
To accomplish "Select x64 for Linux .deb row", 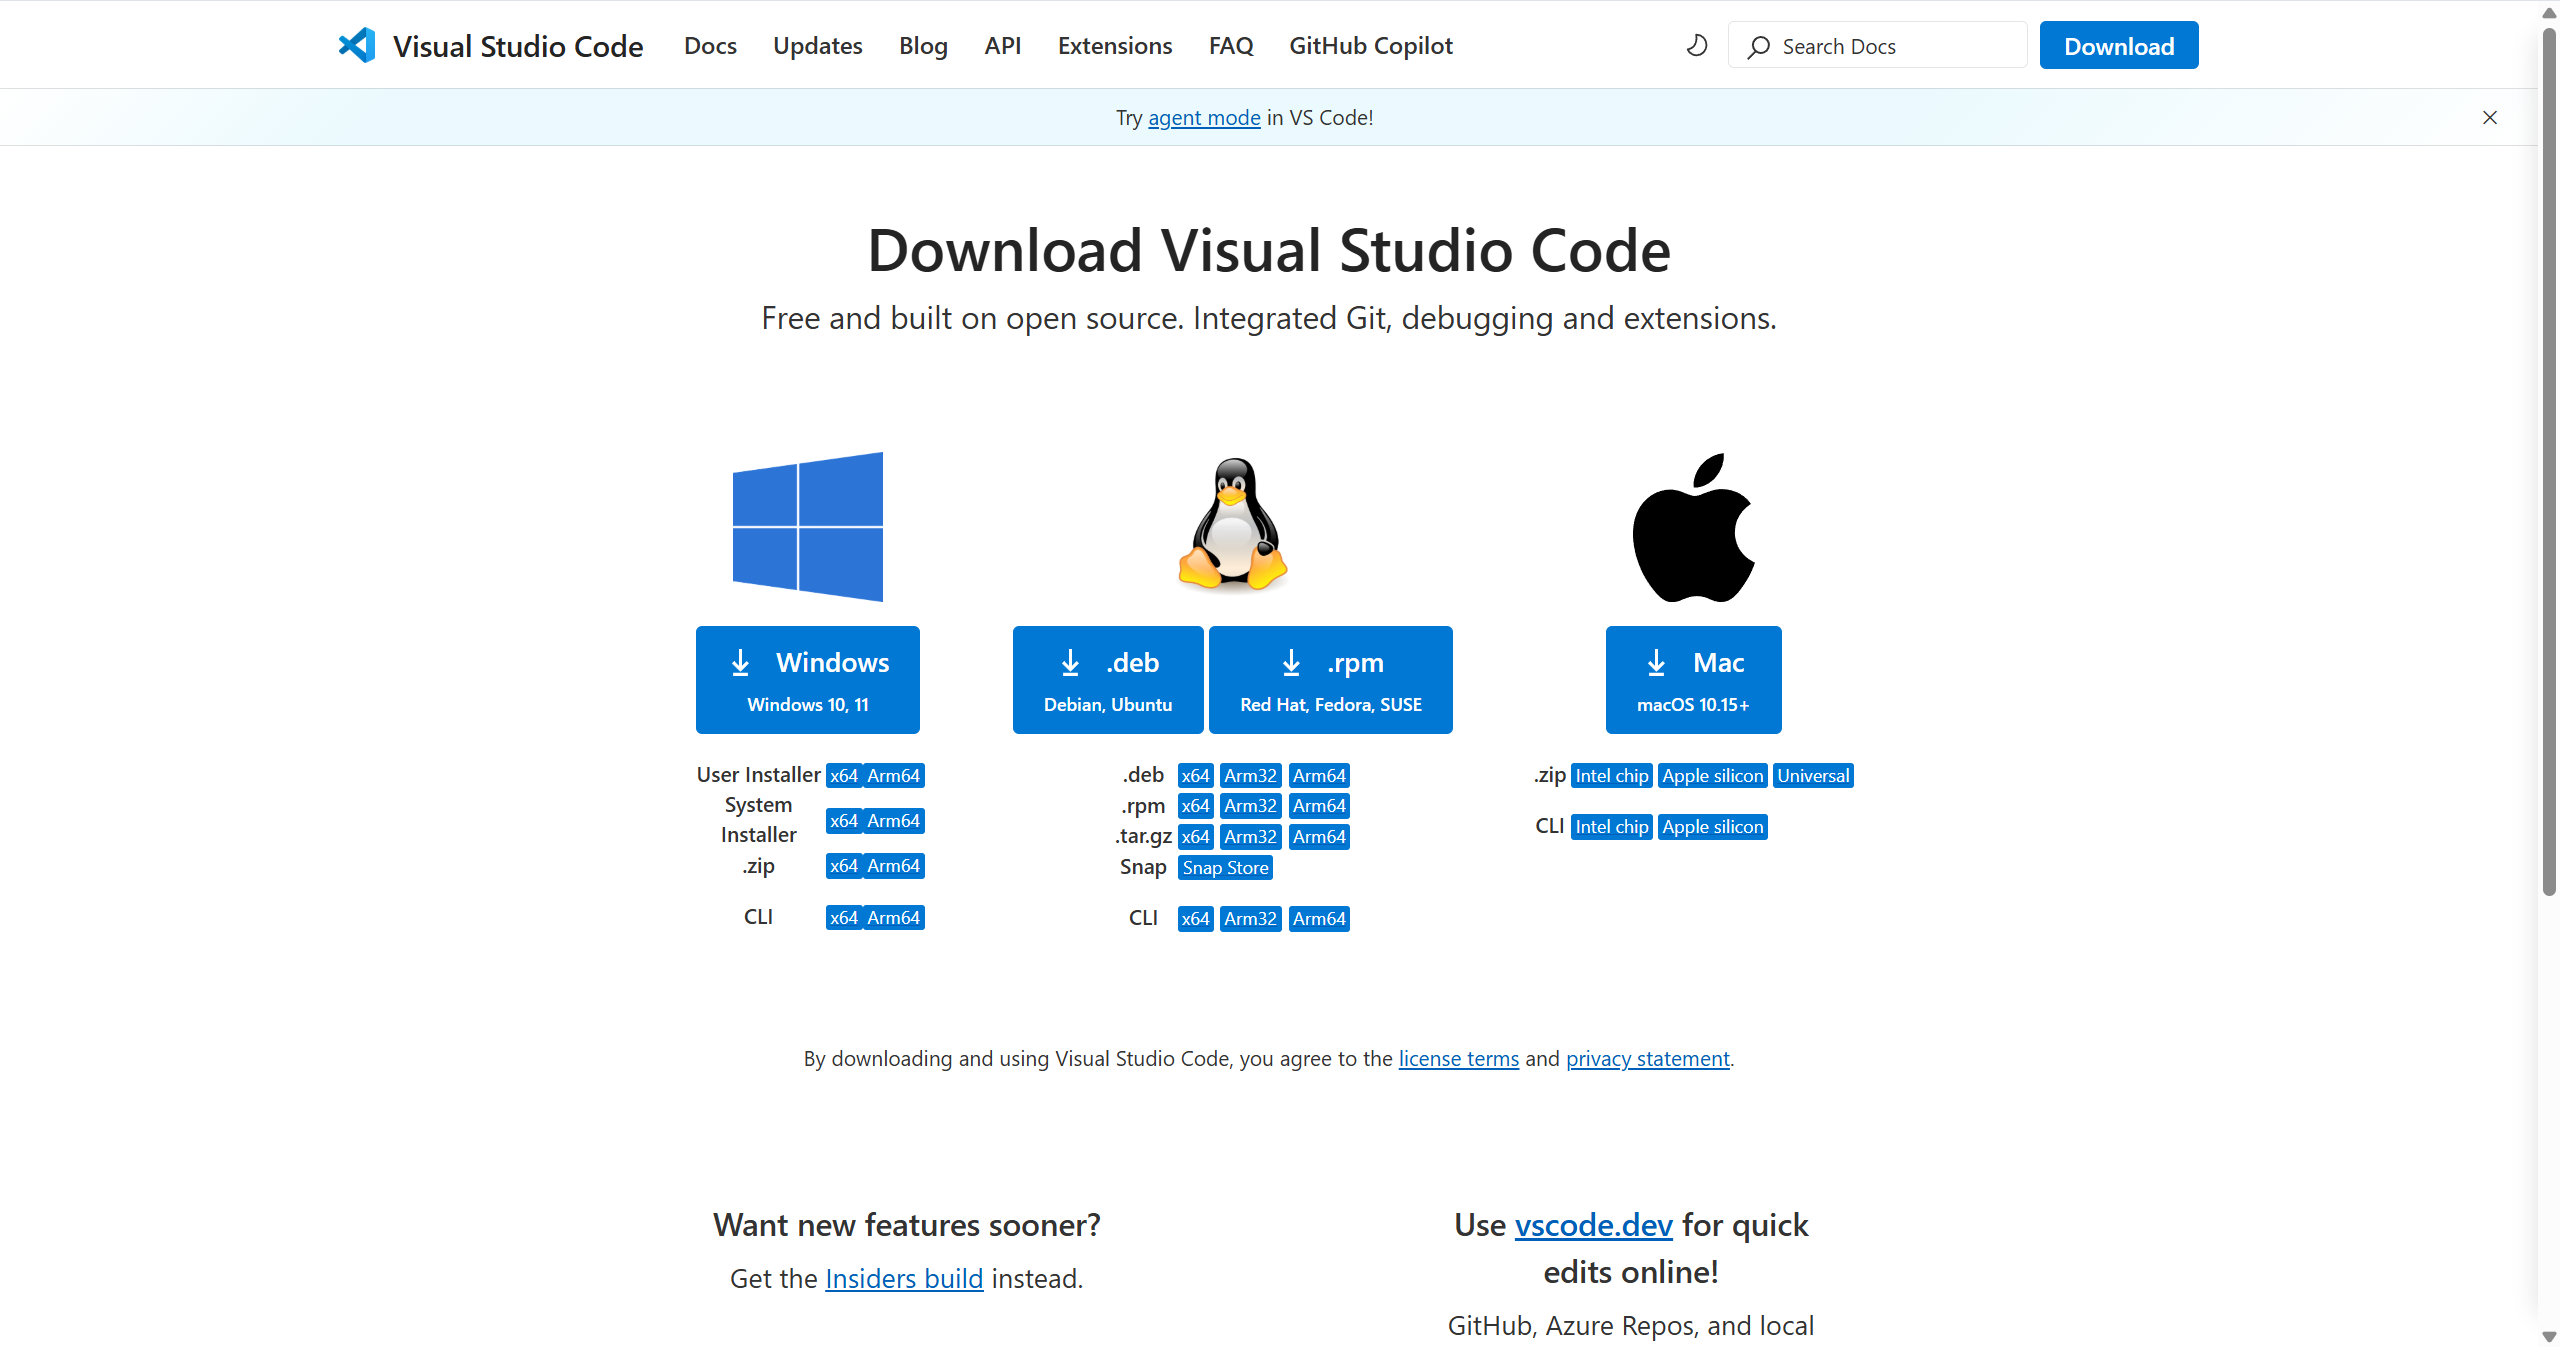I will [1196, 776].
